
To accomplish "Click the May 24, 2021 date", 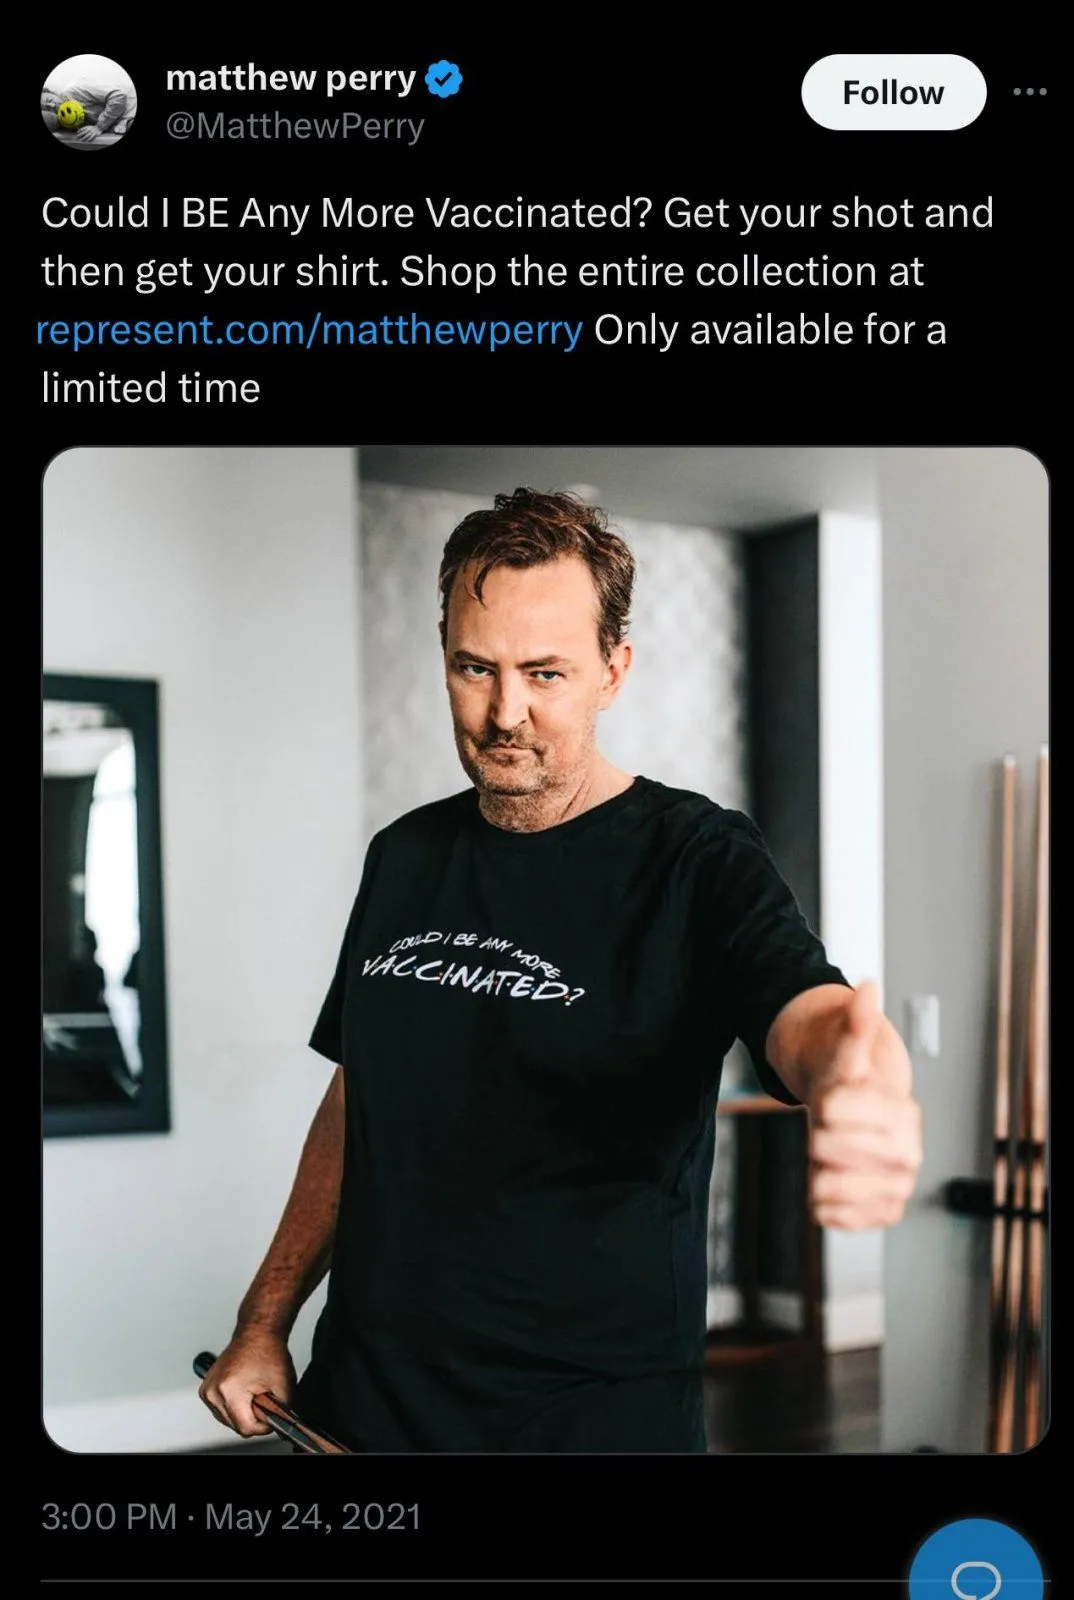I will tap(313, 1516).
